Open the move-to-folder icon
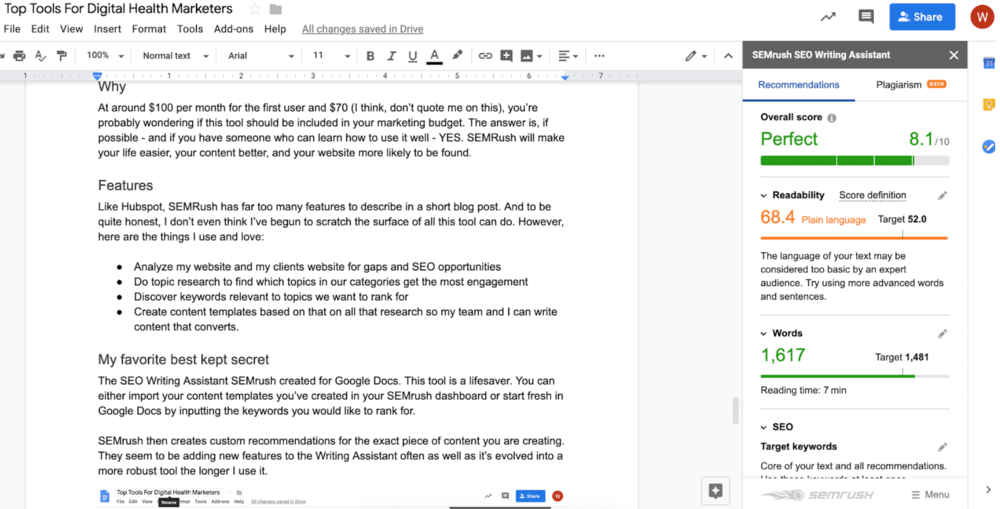This screenshot has width=1000, height=509. 276,9
